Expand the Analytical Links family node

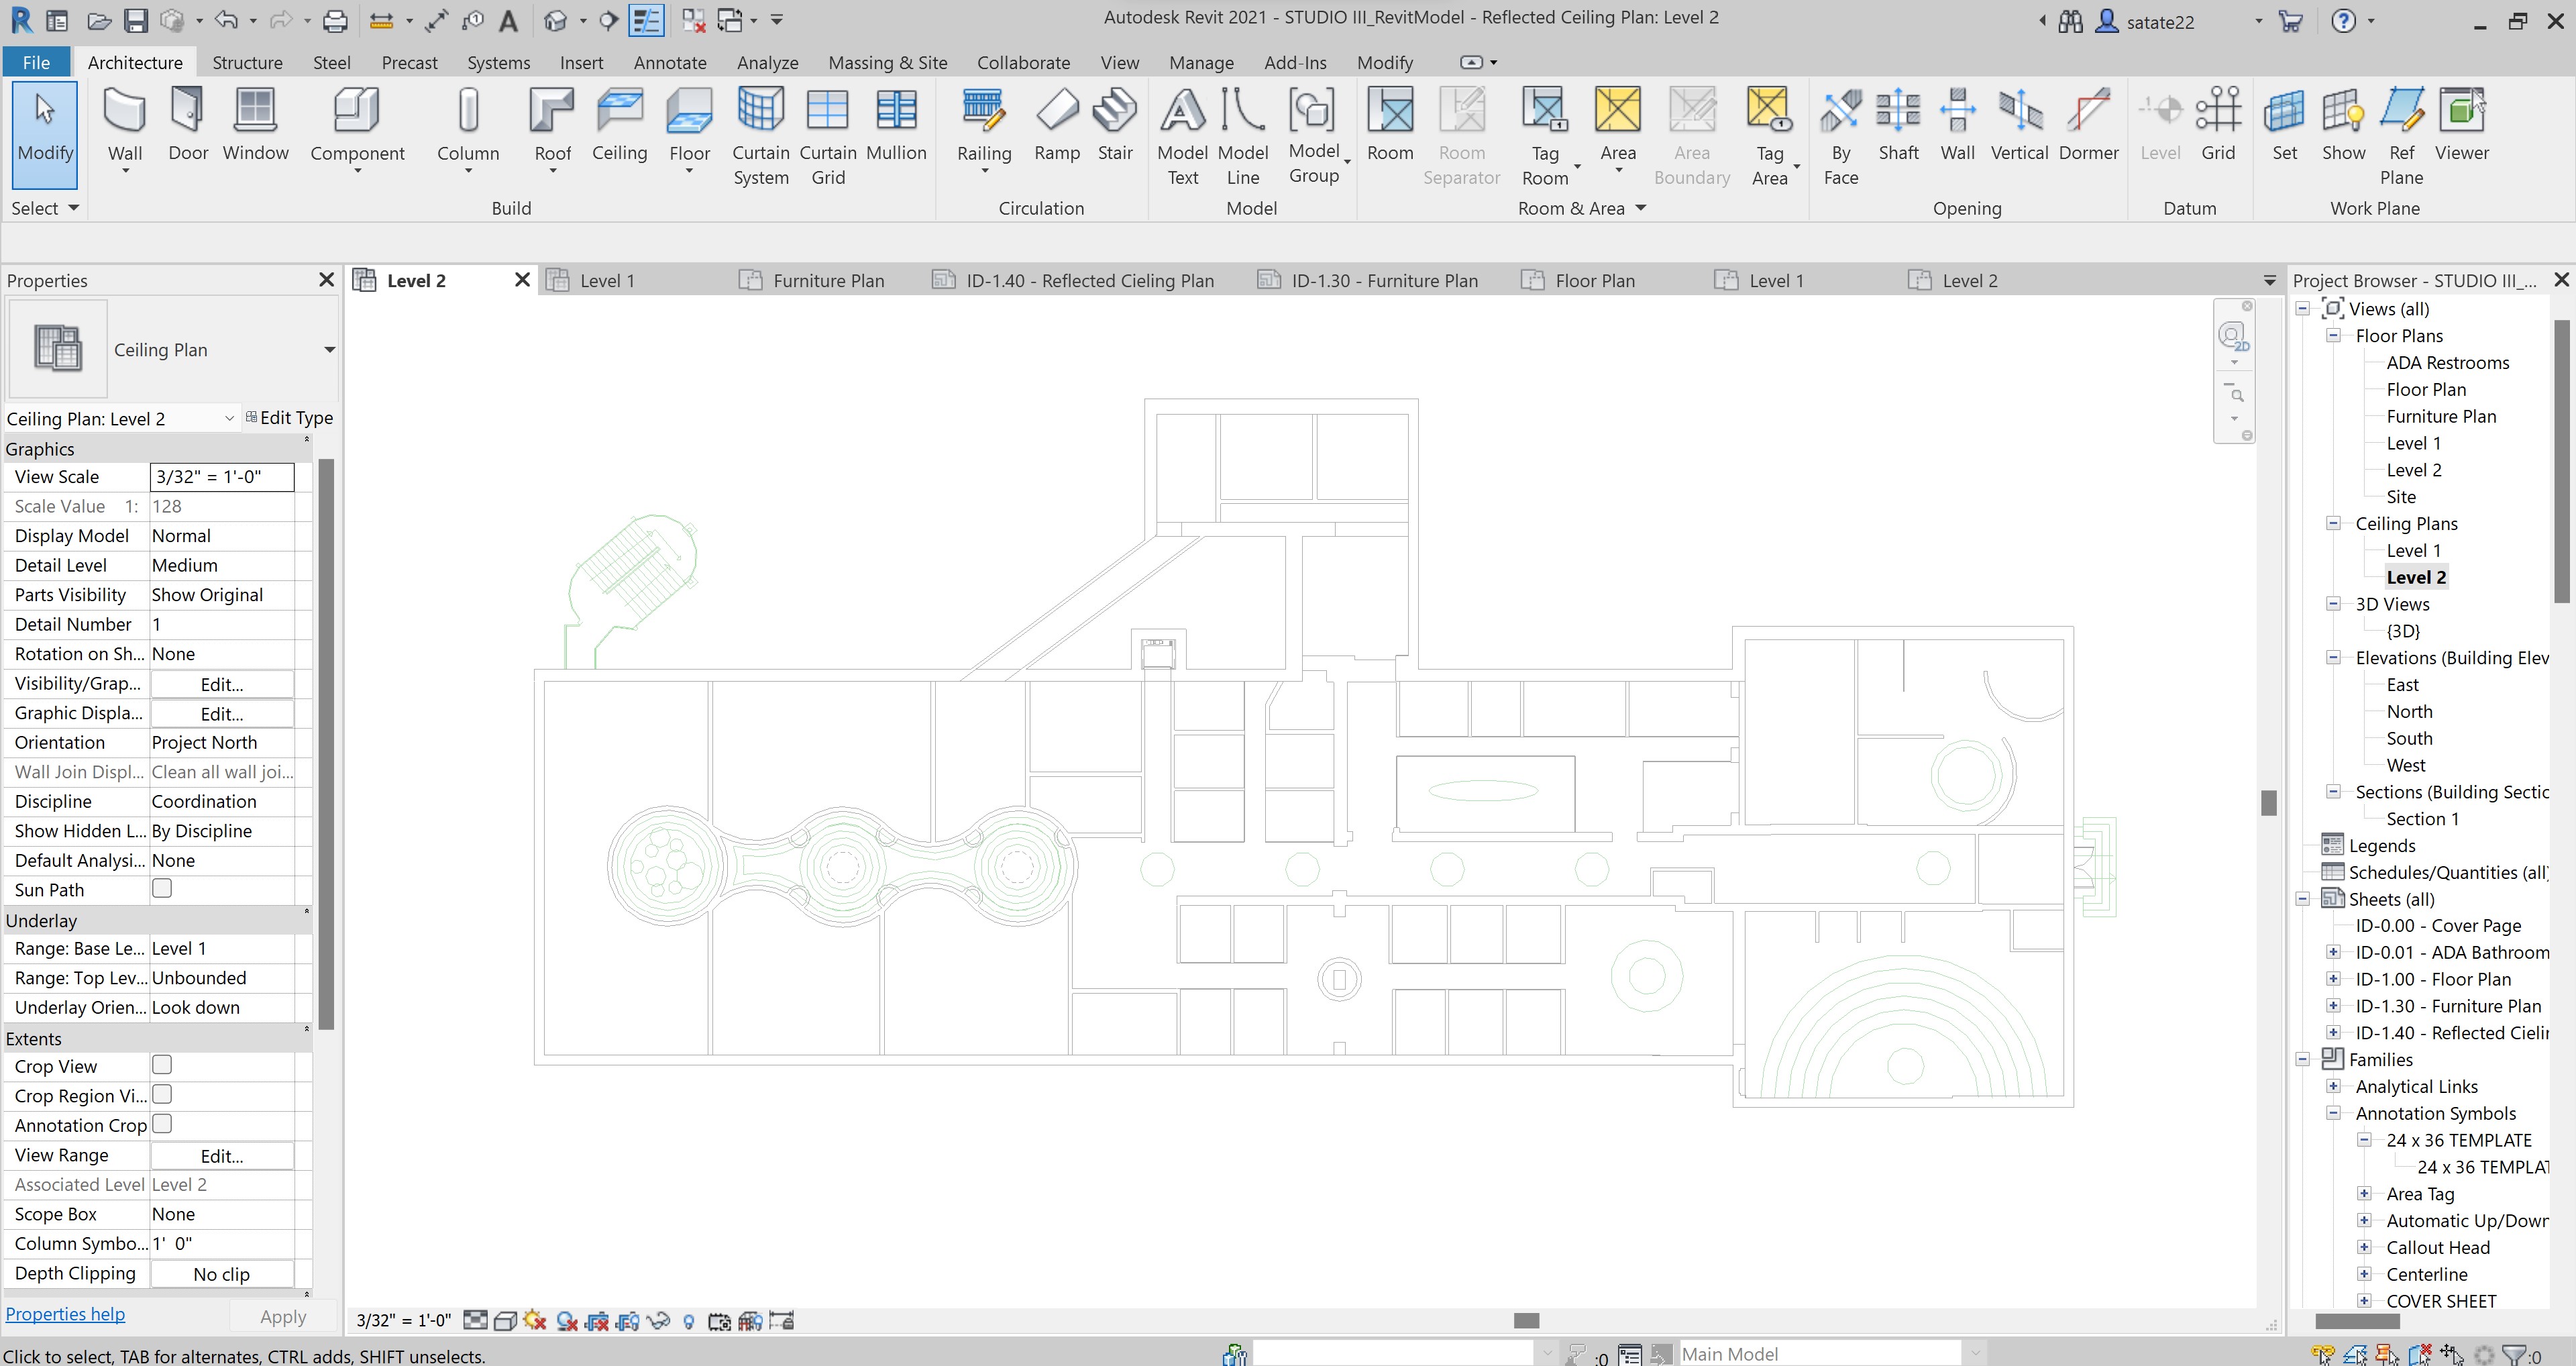(2333, 1086)
